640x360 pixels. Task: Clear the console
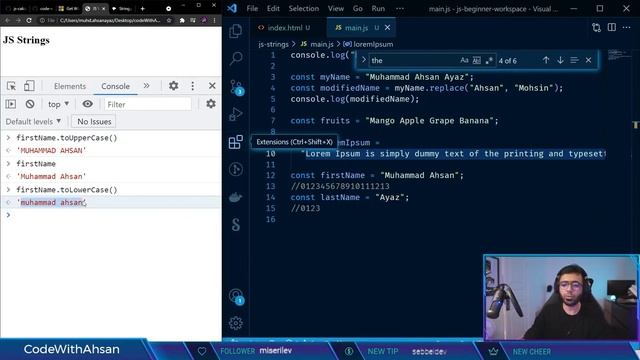30,104
